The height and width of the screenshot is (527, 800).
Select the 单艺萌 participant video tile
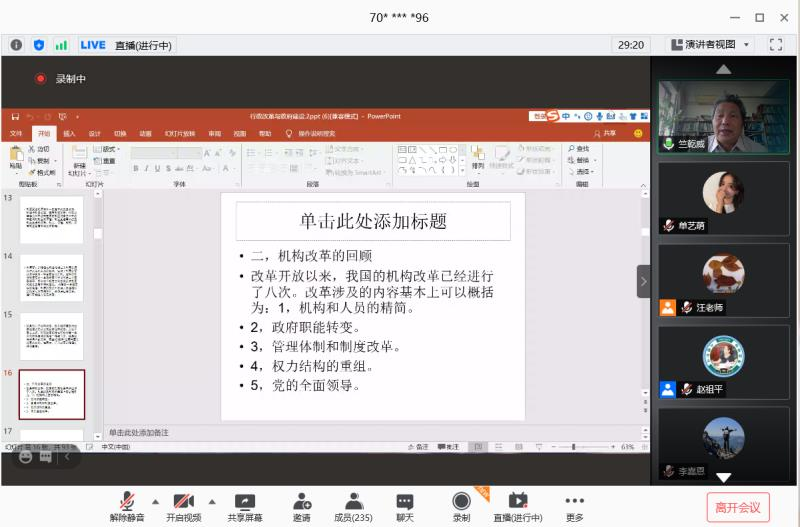click(x=723, y=198)
